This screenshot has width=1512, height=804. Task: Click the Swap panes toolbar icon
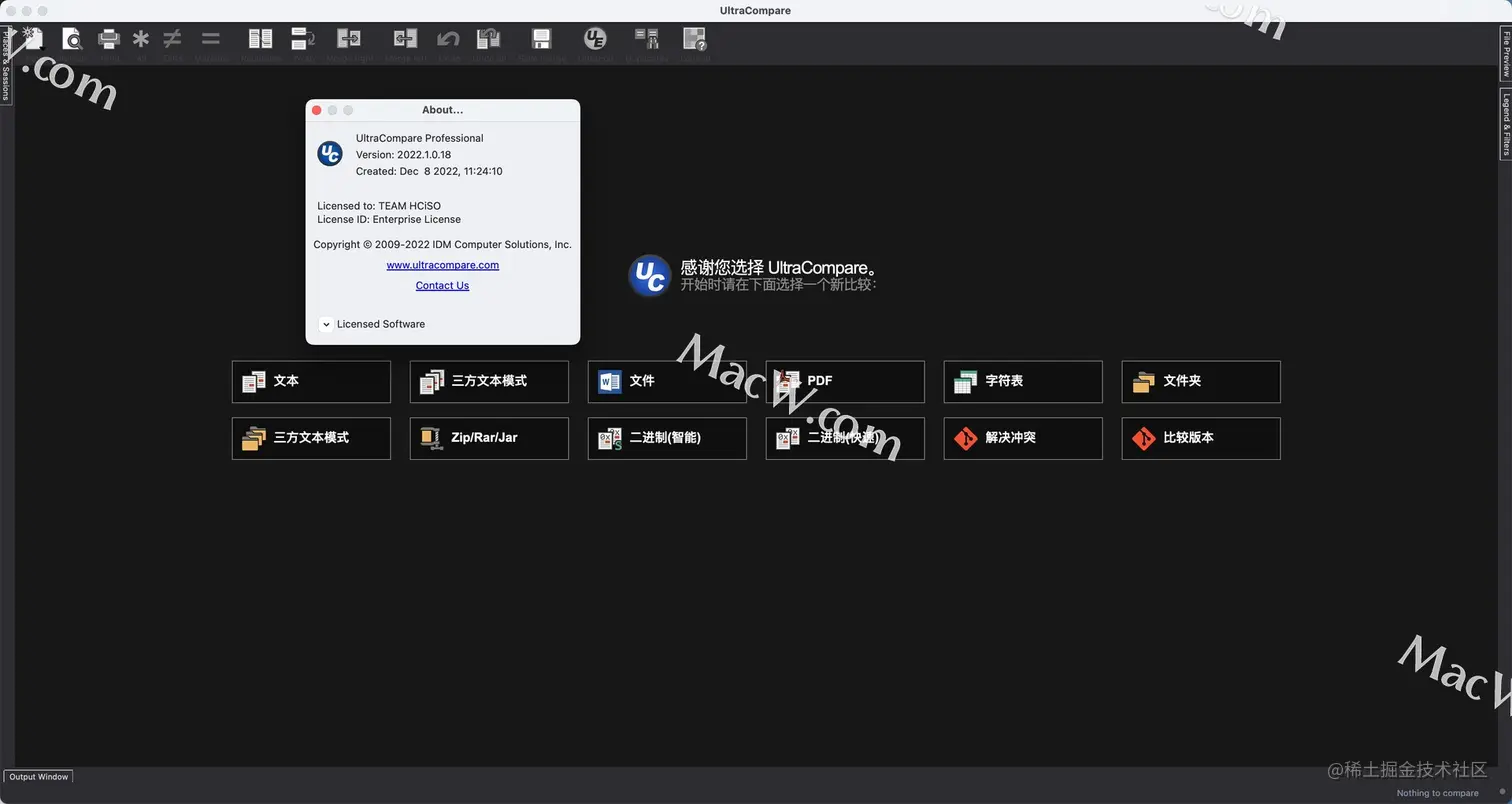[303, 39]
